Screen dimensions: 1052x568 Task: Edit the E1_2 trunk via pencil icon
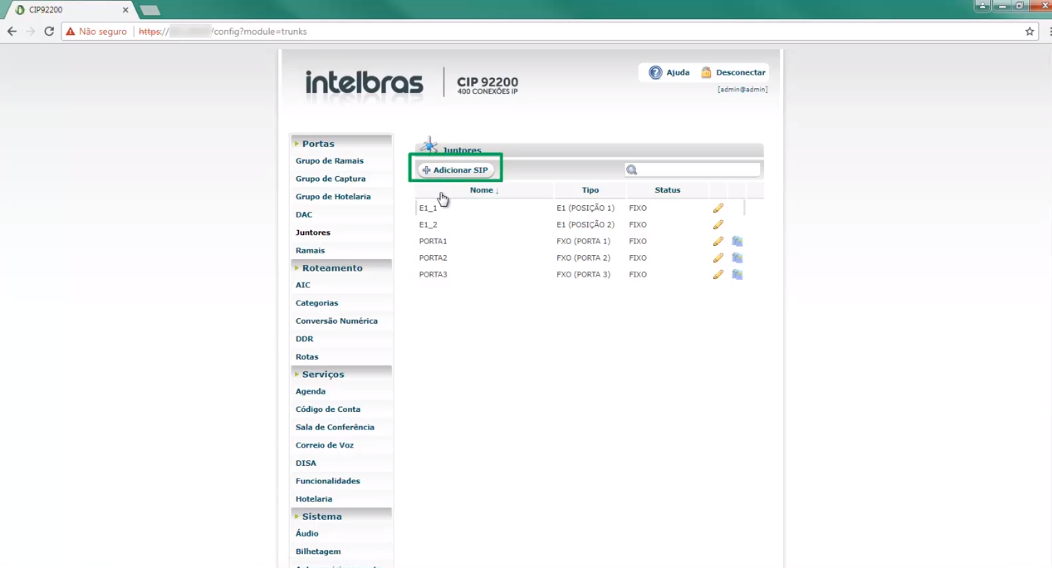coord(718,225)
